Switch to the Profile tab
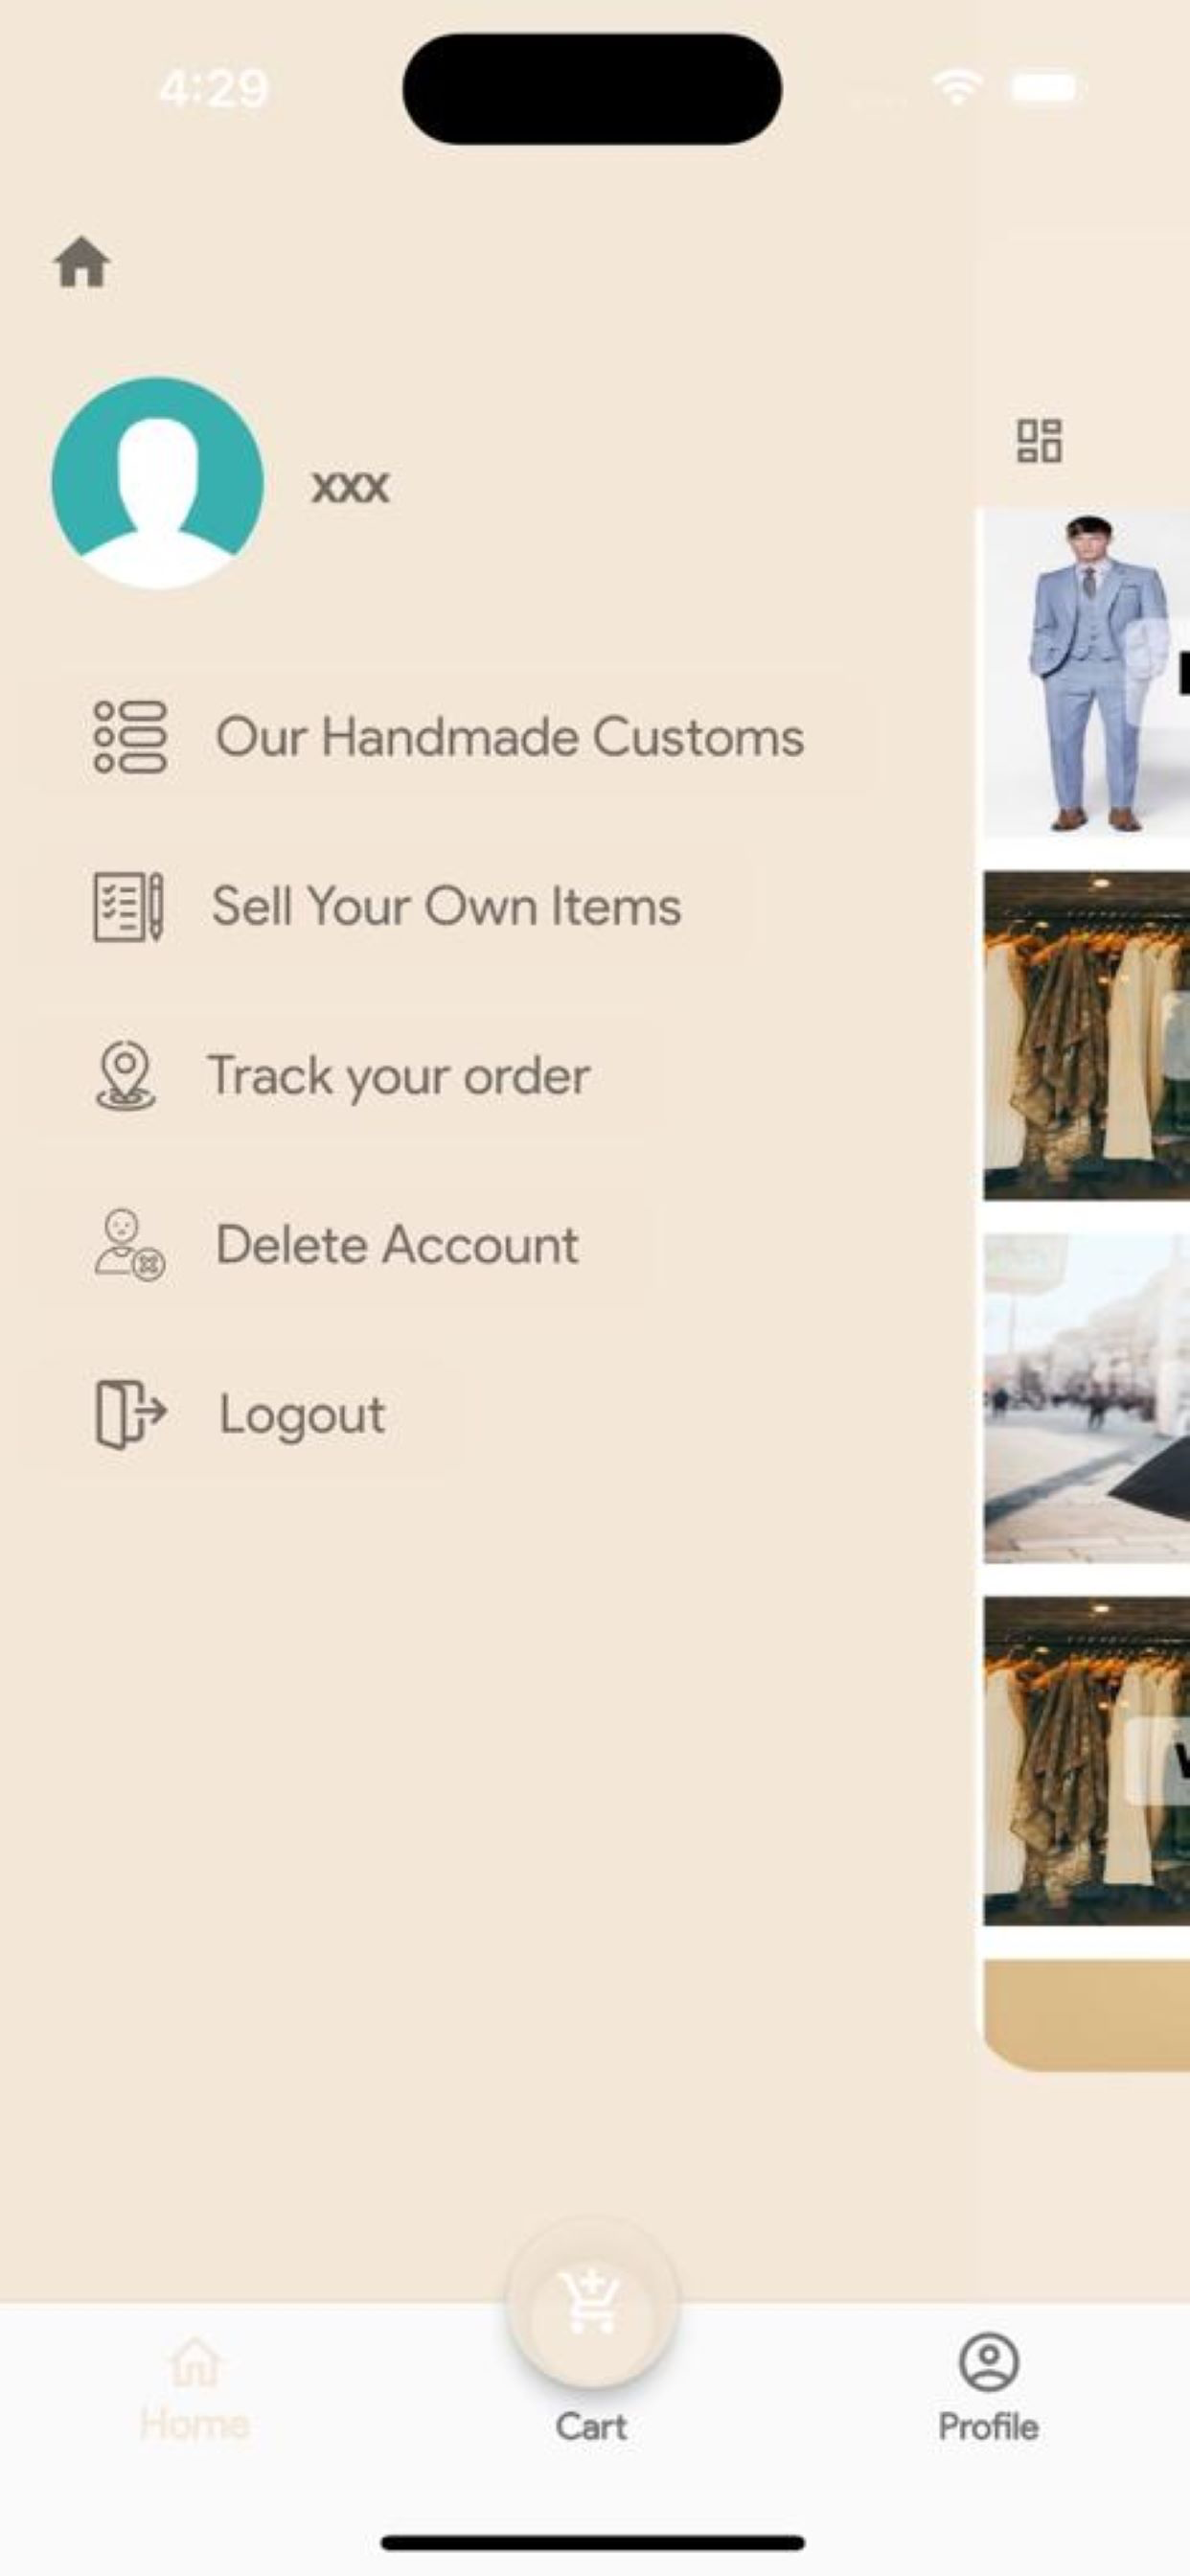Viewport: 1190px width, 2576px height. coord(988,2389)
